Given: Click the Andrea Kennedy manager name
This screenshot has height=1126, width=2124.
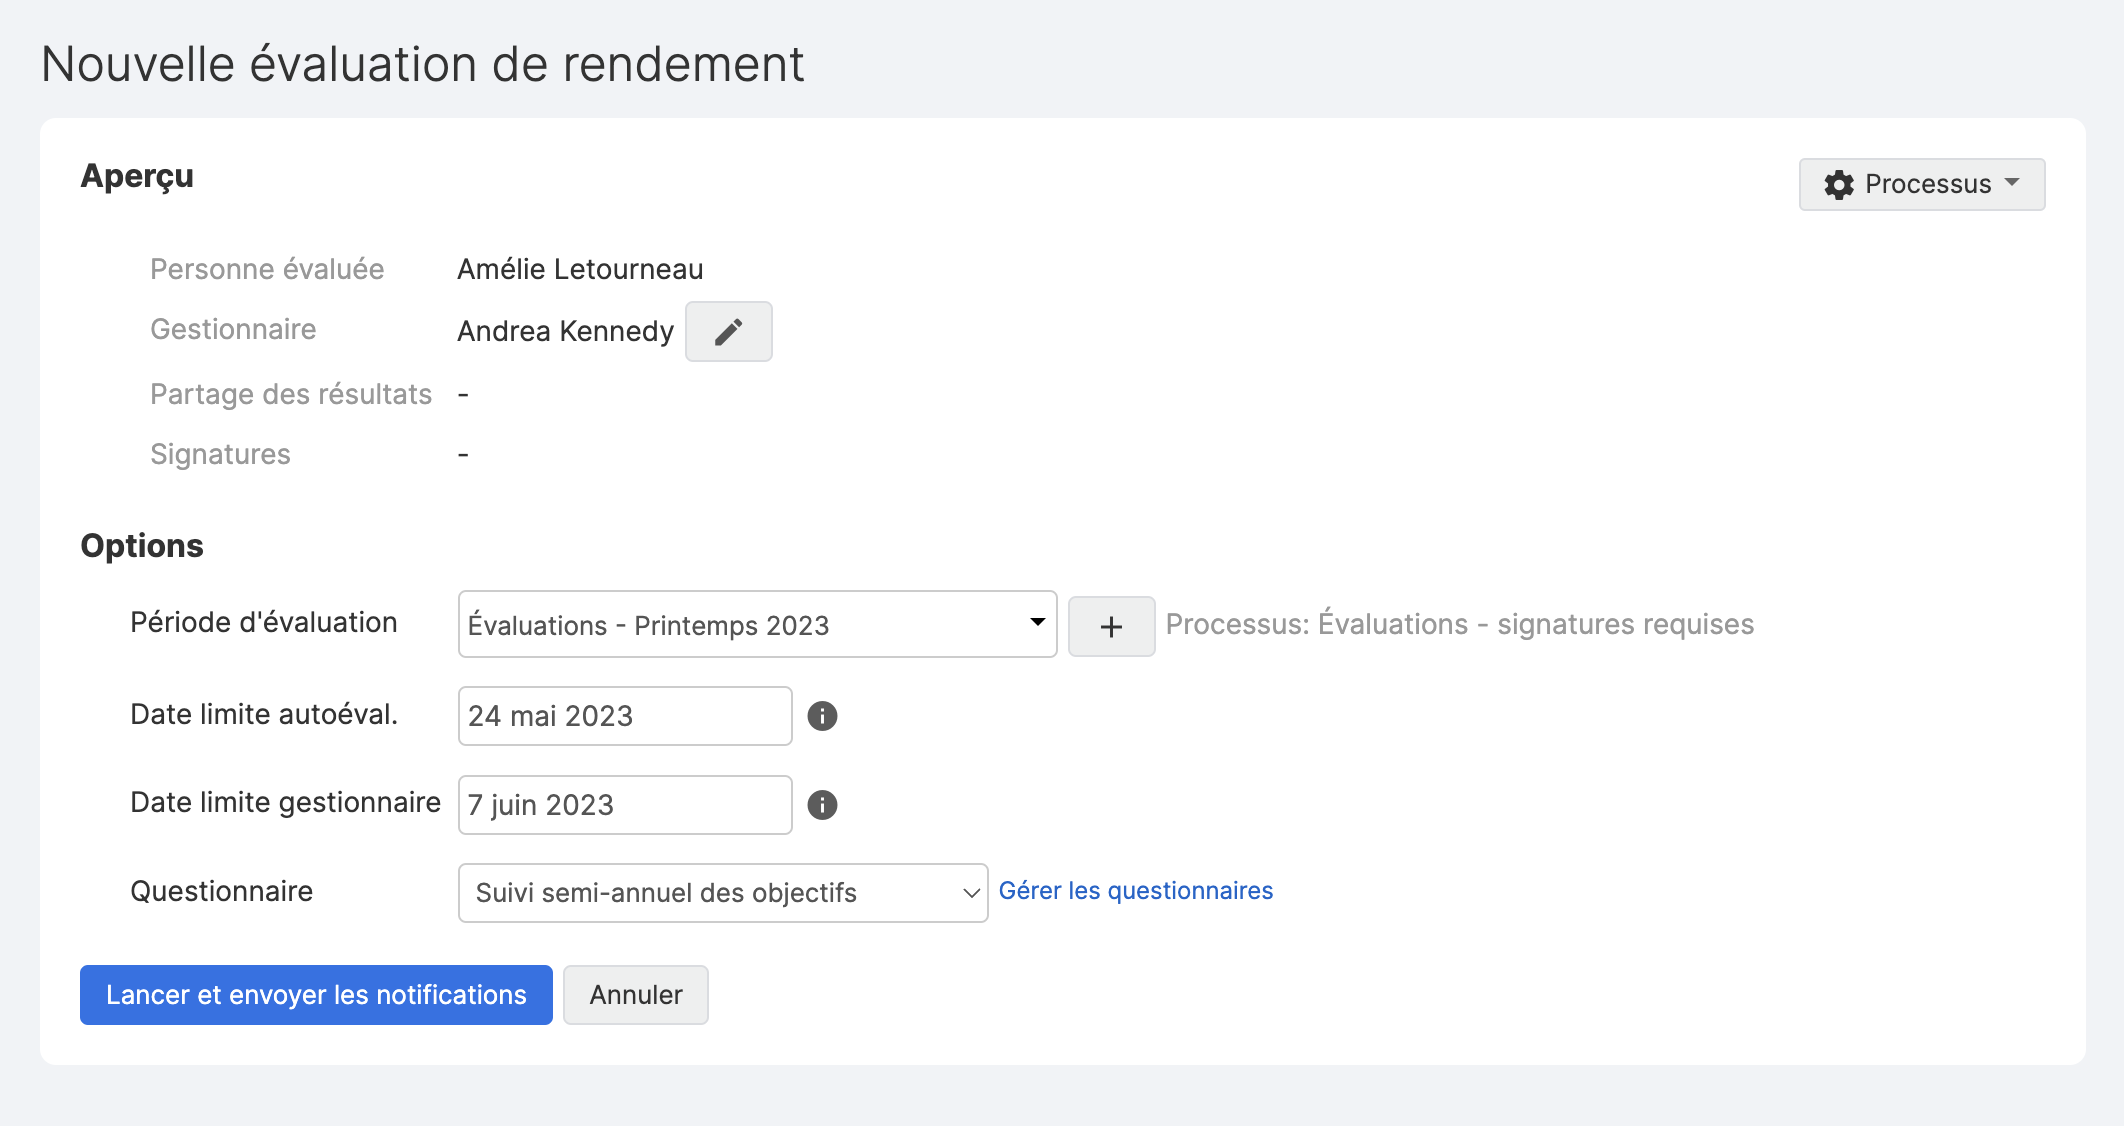Looking at the screenshot, I should pos(565,331).
